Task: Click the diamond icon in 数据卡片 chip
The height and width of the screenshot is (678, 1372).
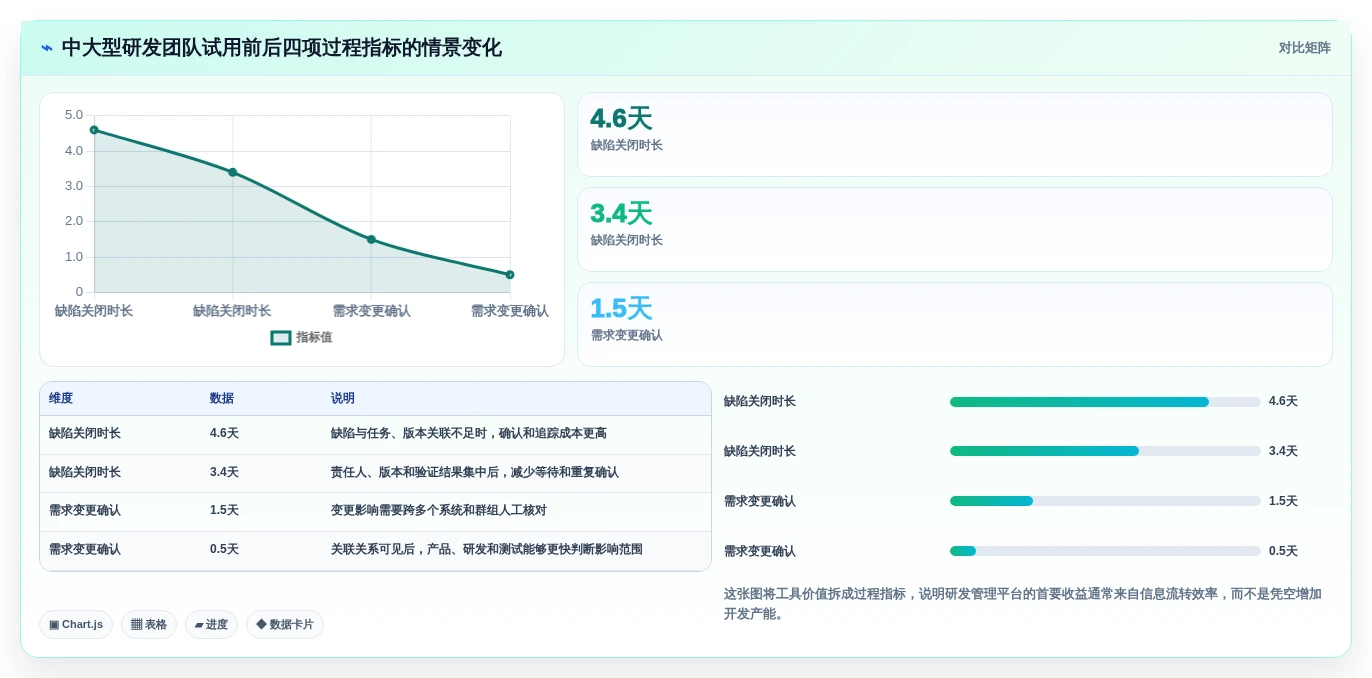Action: [261, 625]
